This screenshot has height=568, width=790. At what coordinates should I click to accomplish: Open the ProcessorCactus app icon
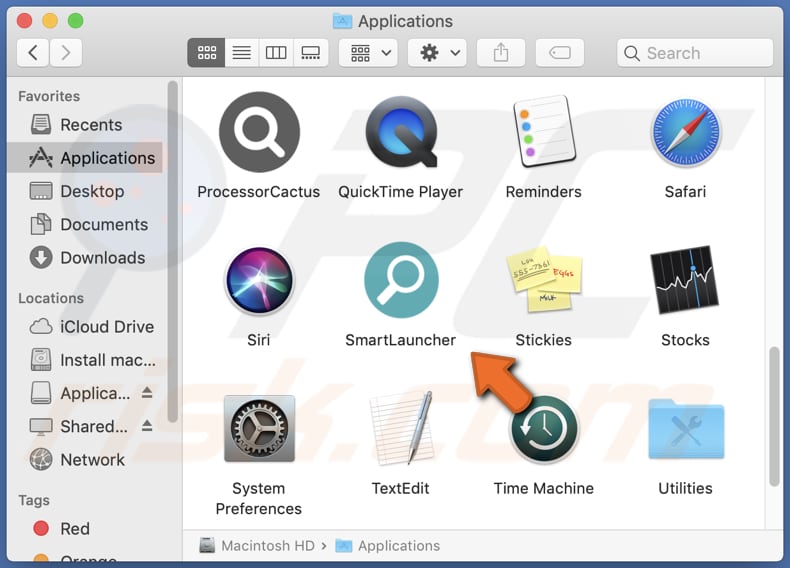(259, 132)
